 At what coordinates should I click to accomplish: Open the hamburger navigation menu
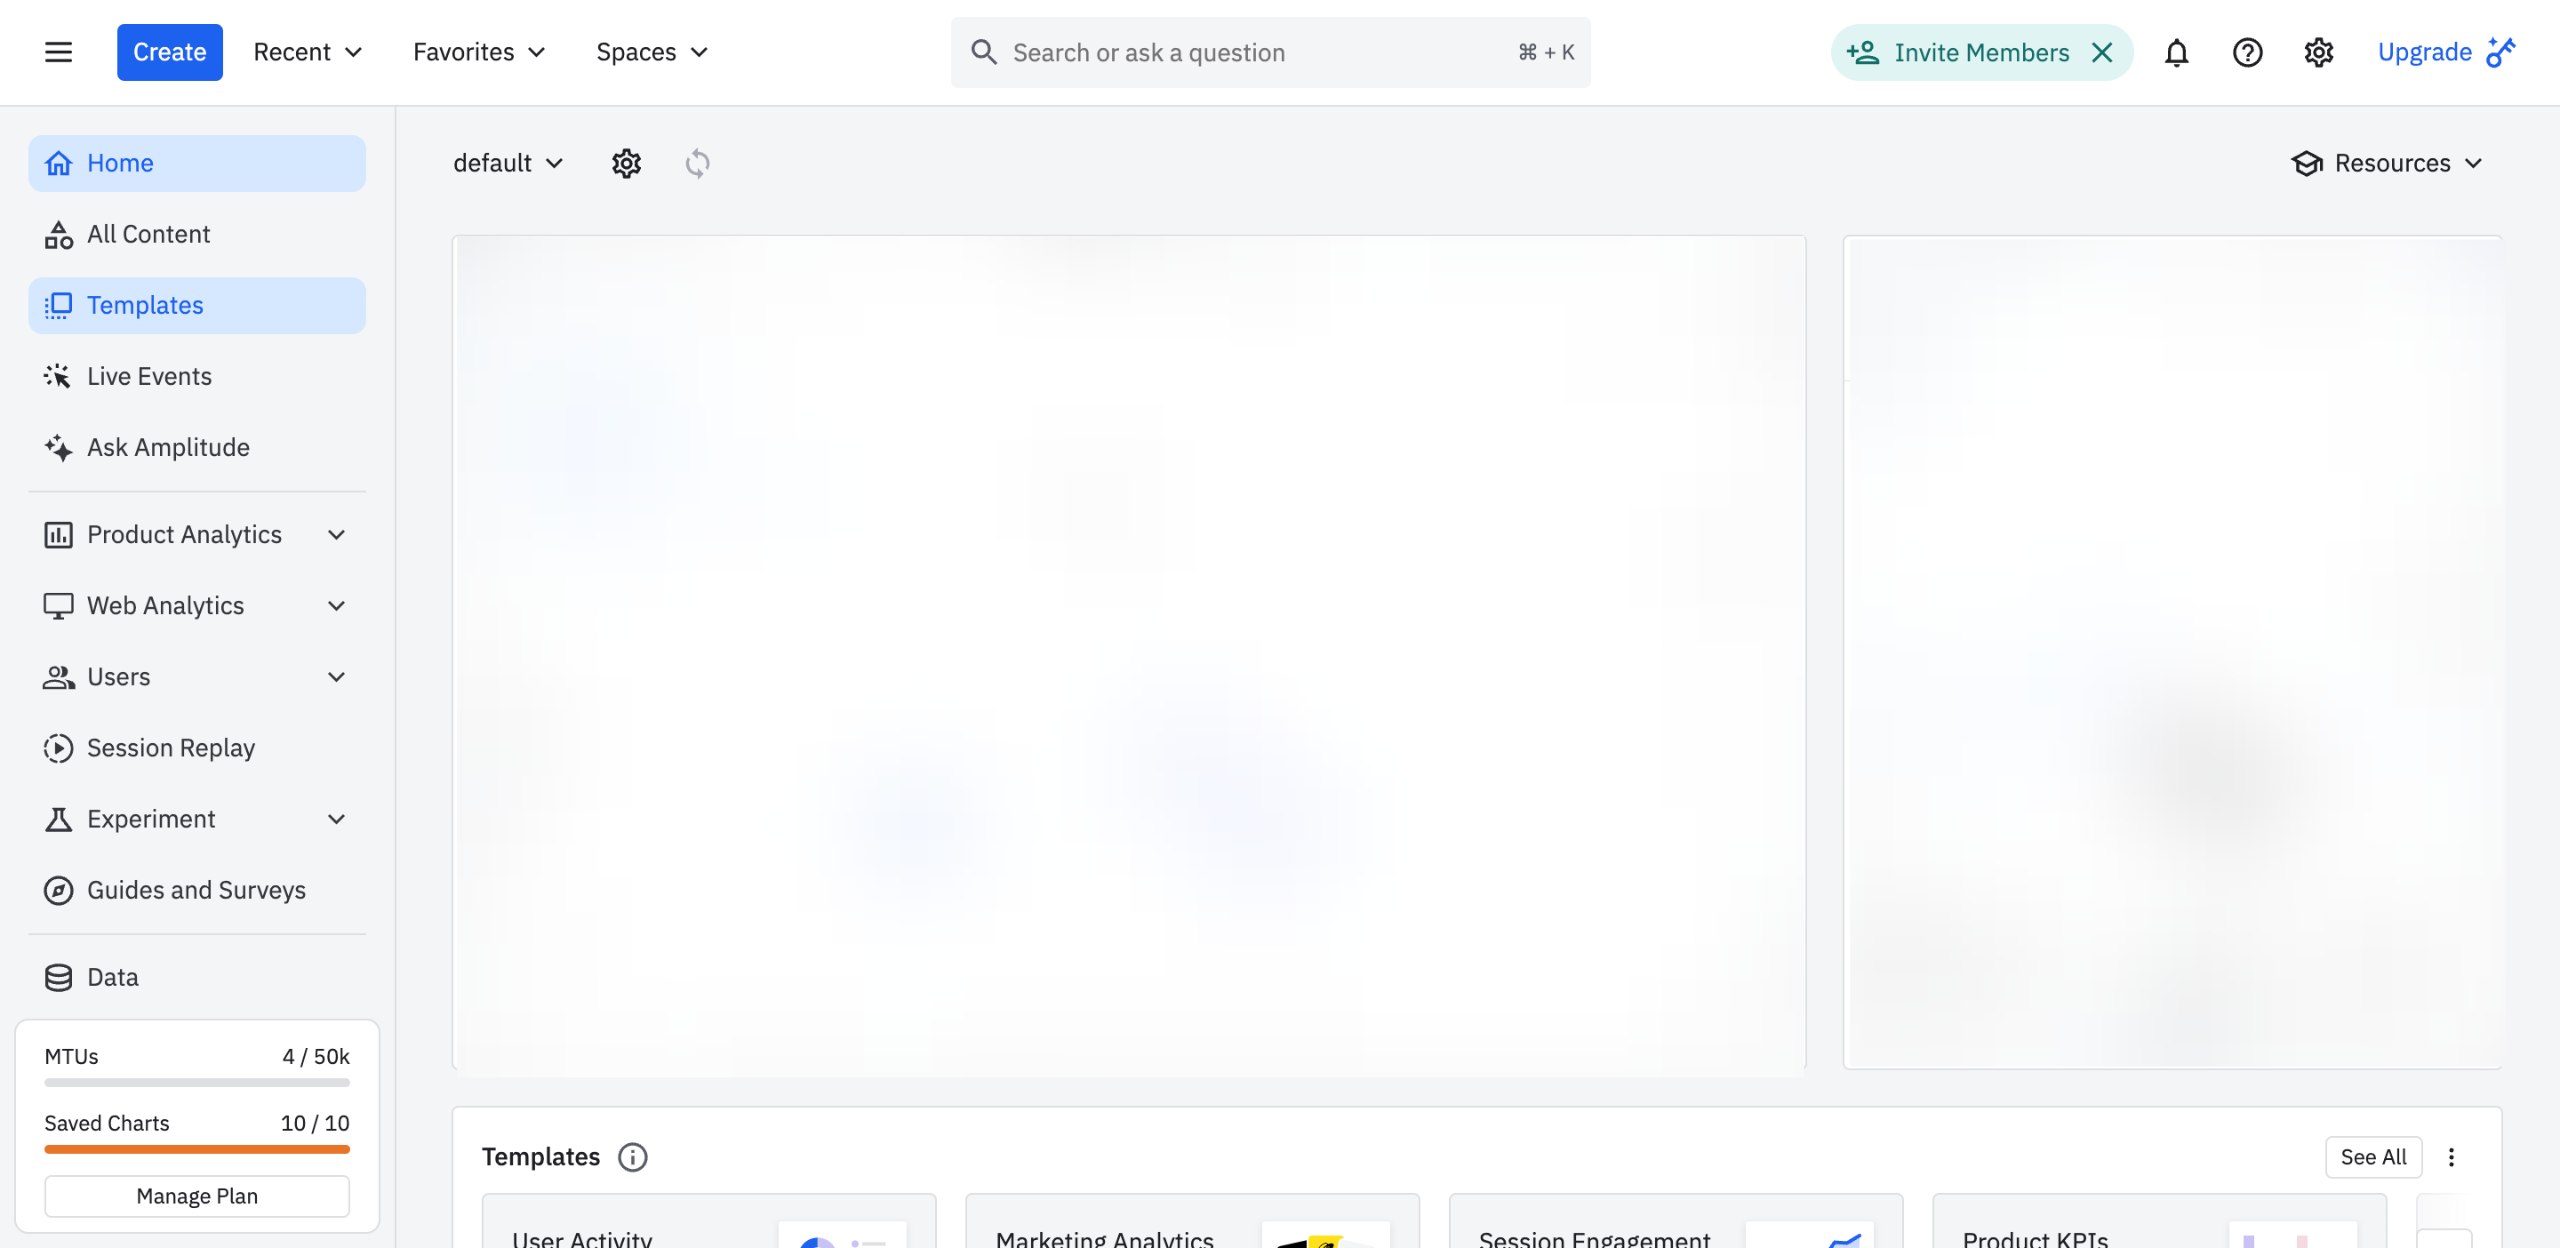[59, 52]
